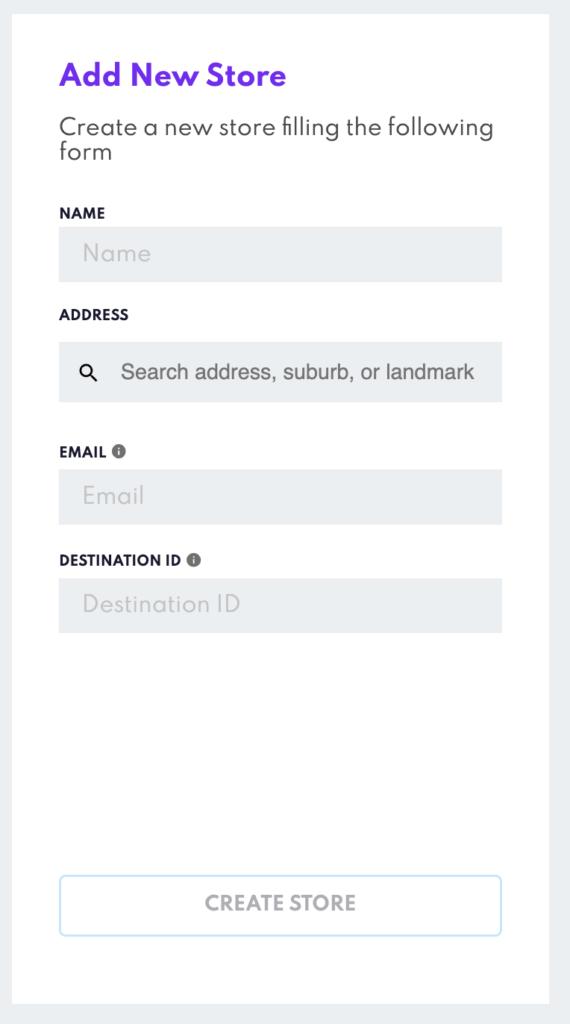The width and height of the screenshot is (570, 1024).
Task: Show the Destination ID info icon tooltip
Action: click(194, 560)
